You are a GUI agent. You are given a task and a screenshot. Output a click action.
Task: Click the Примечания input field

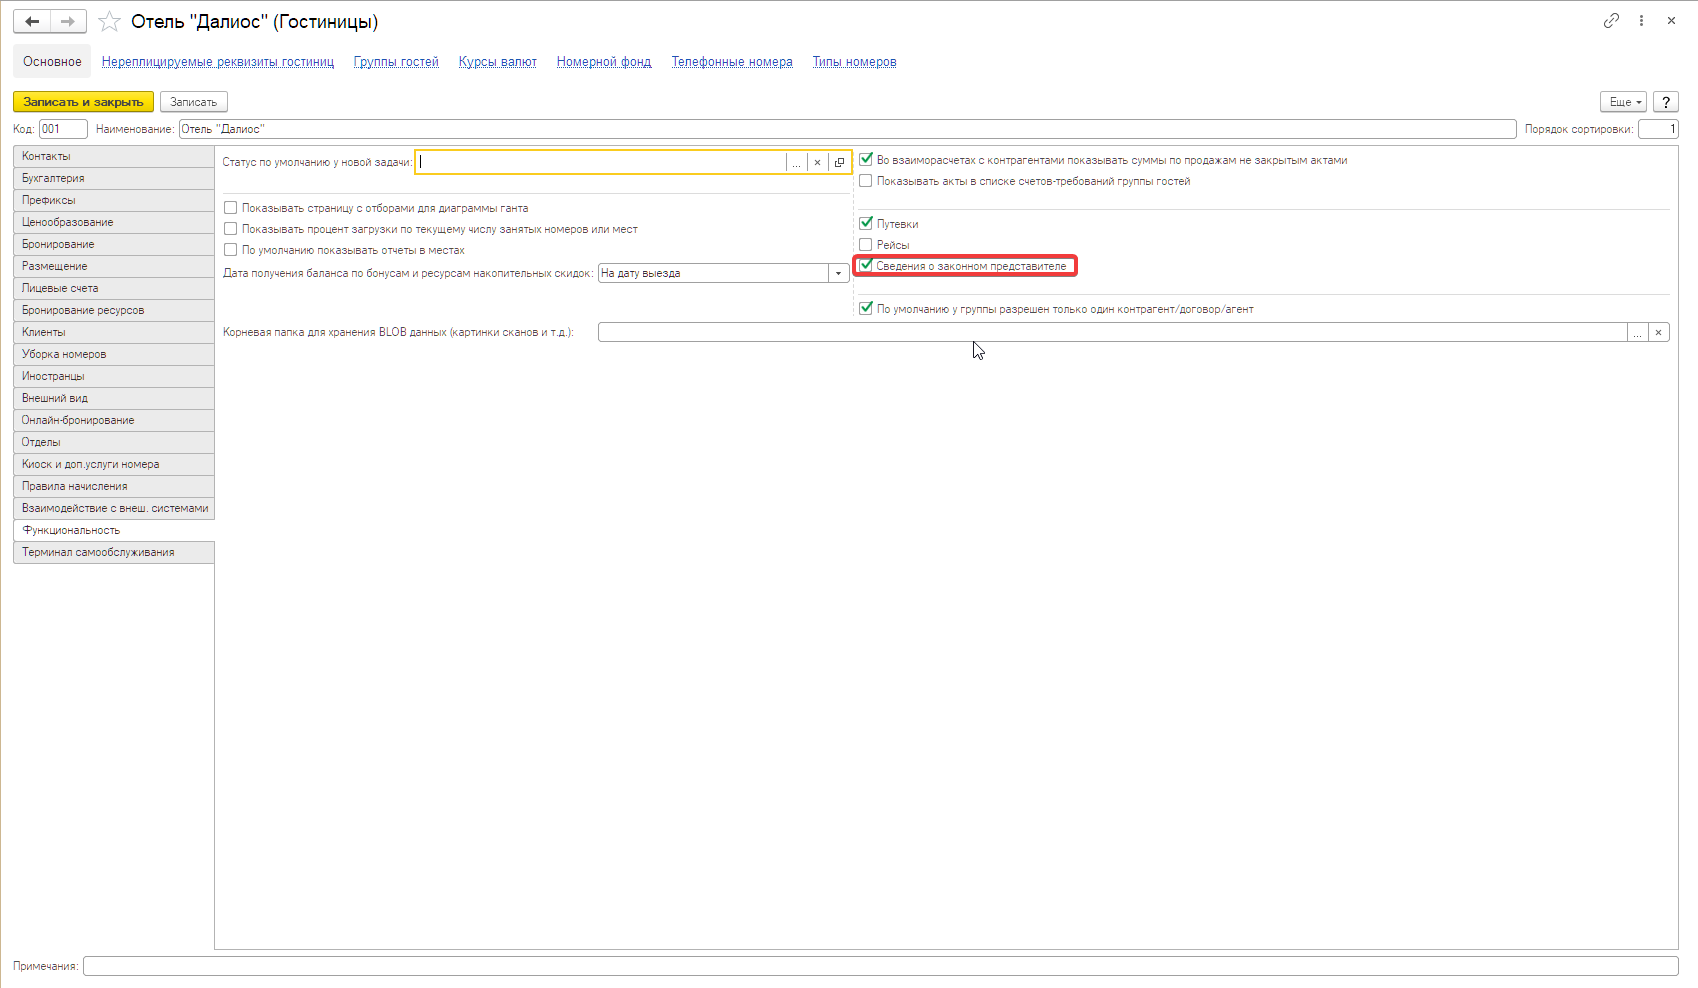coord(880,966)
